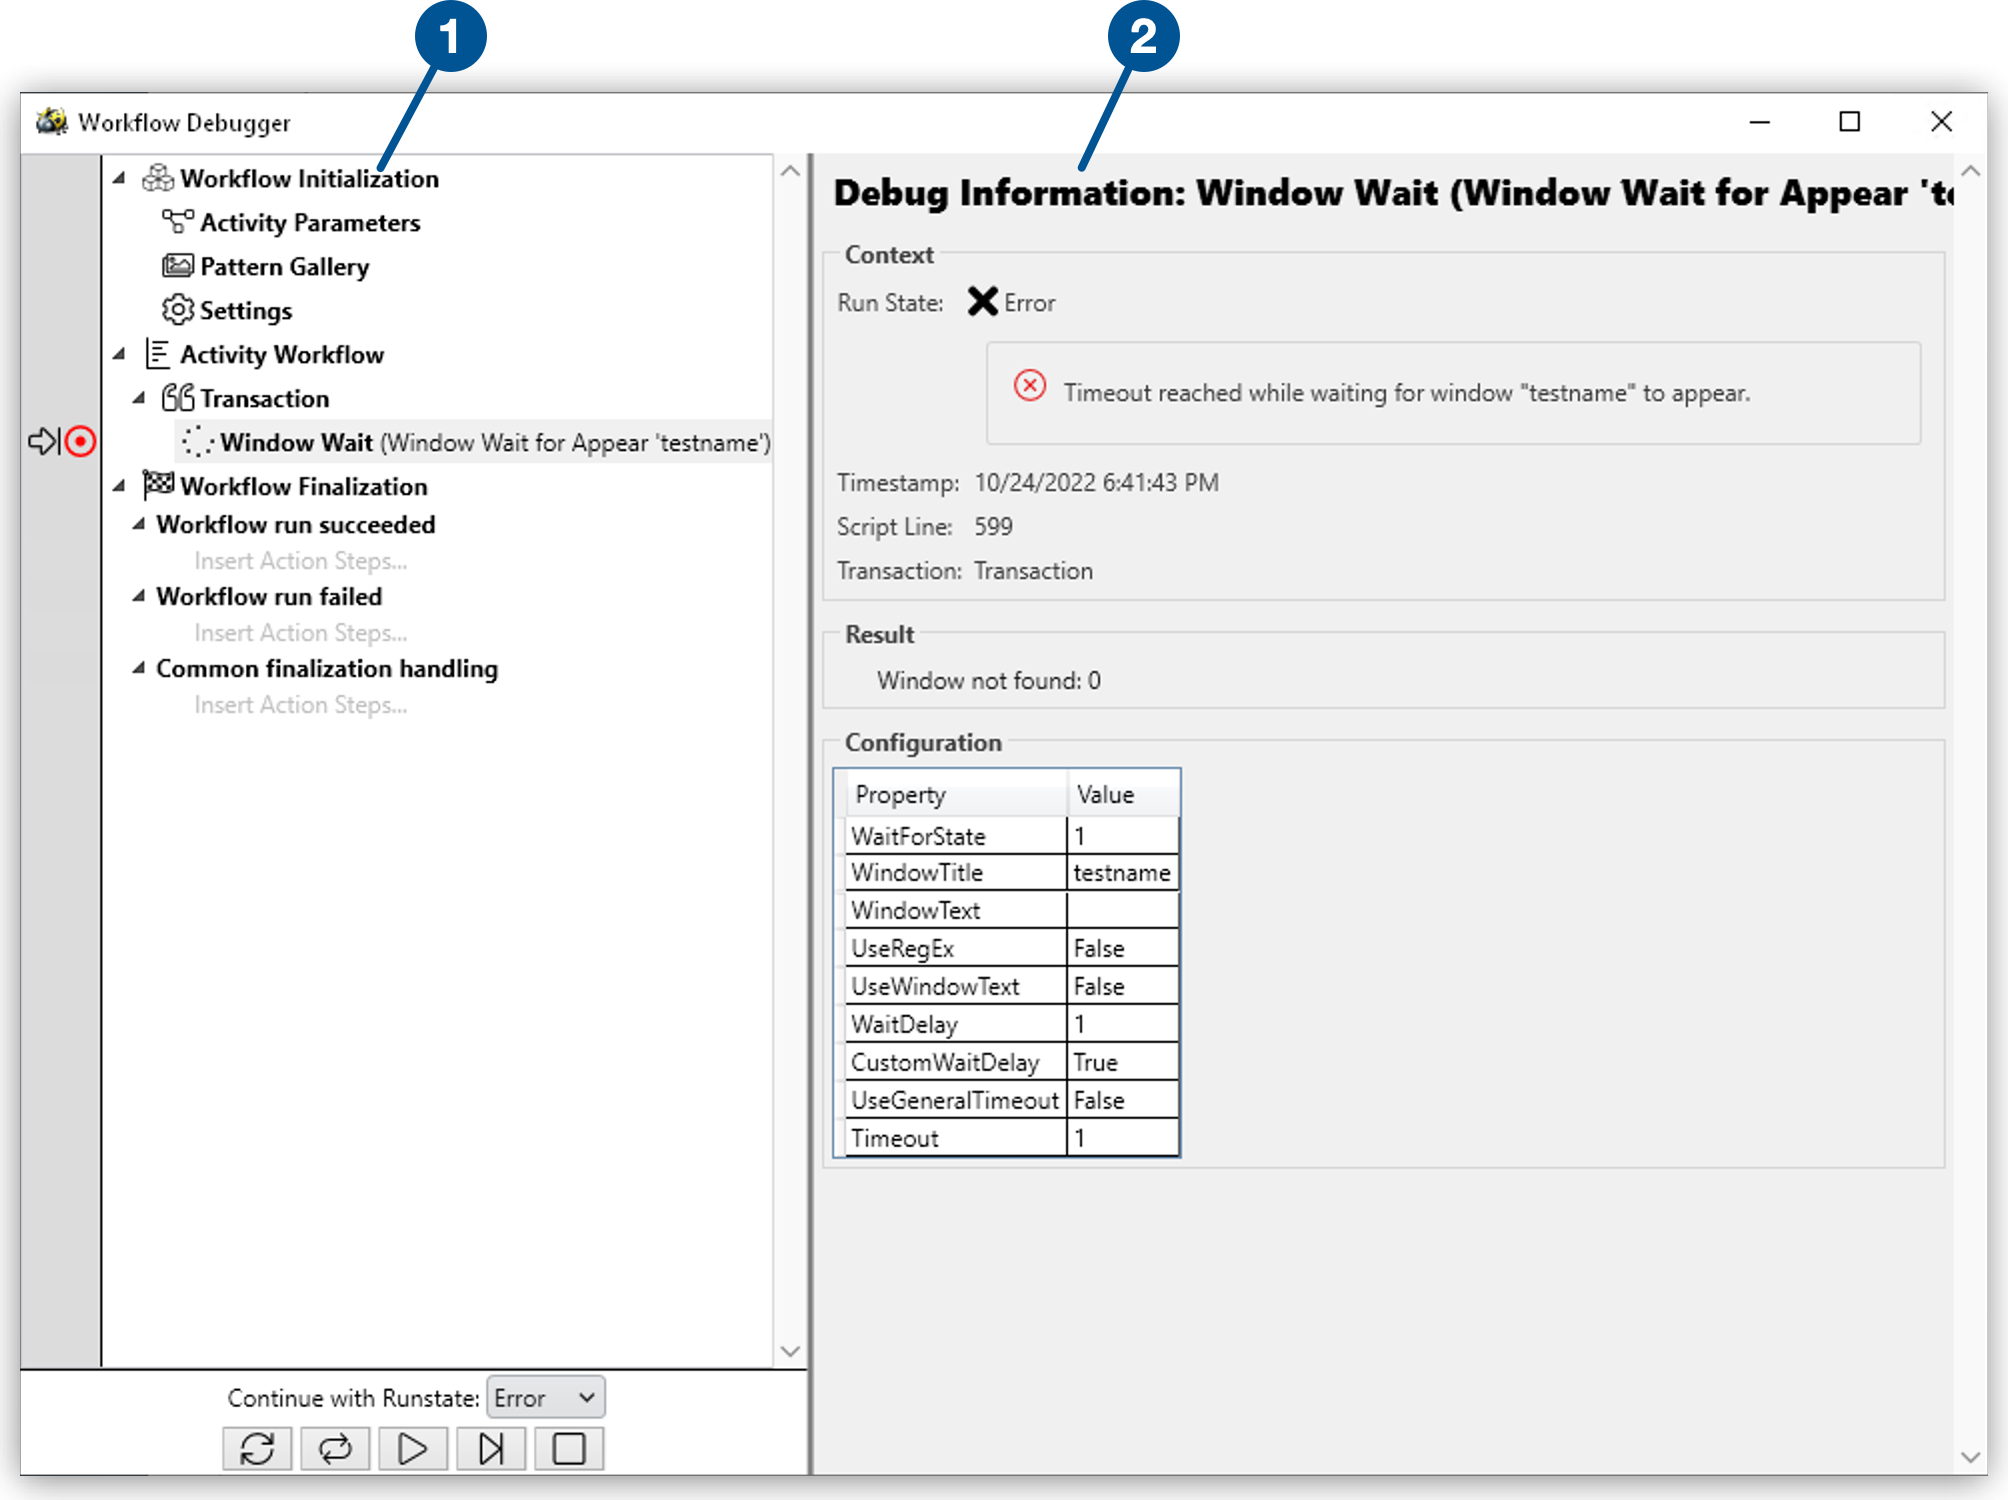Click the Error X icon beside Run State
Image resolution: width=2008 pixels, height=1500 pixels.
pyautogui.click(x=982, y=302)
